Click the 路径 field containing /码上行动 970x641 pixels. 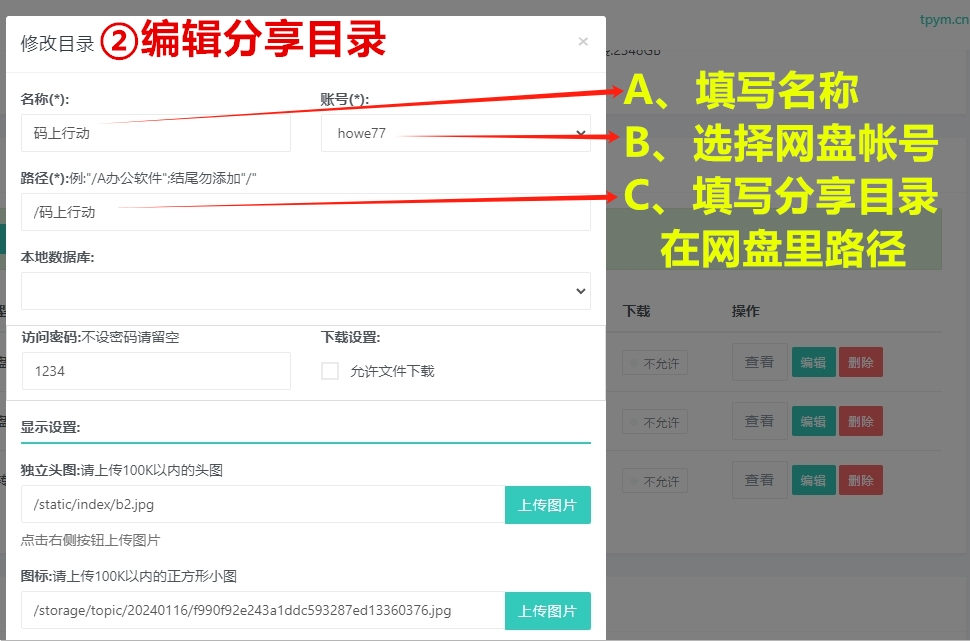pos(305,211)
